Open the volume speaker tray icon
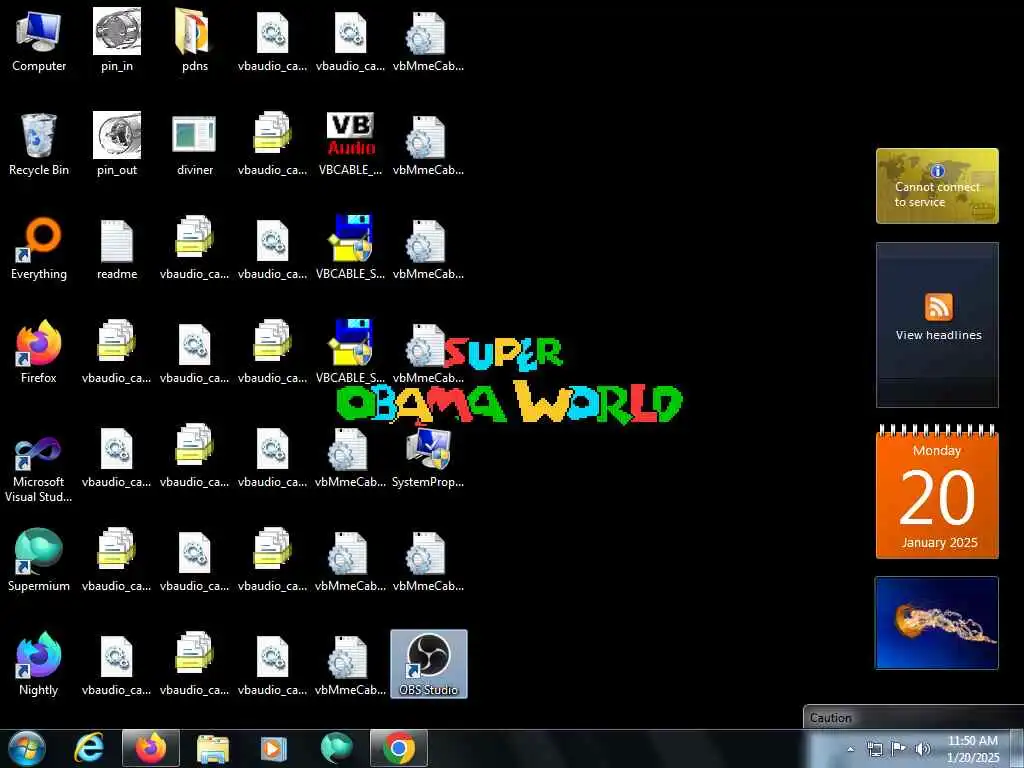 point(922,749)
